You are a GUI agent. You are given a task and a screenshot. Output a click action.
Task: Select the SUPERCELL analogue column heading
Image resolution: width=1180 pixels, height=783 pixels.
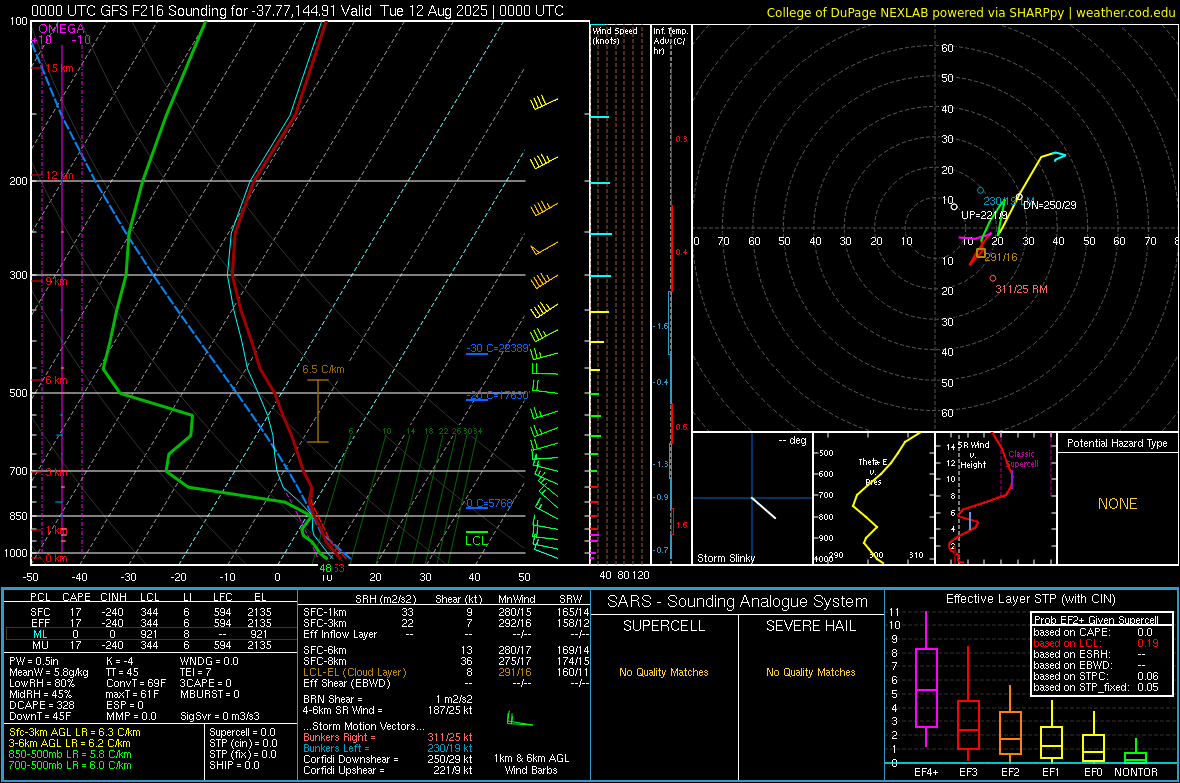[x=664, y=626]
